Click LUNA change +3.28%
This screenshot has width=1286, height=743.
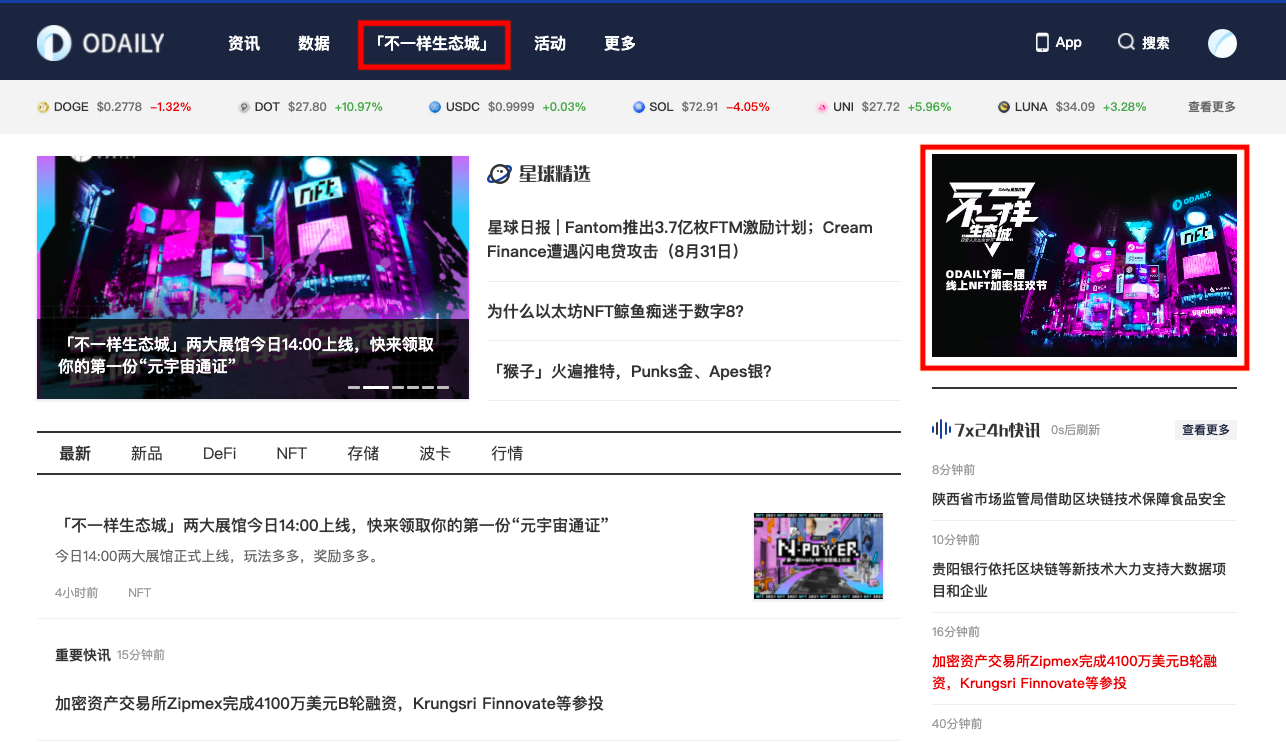(x=1125, y=107)
